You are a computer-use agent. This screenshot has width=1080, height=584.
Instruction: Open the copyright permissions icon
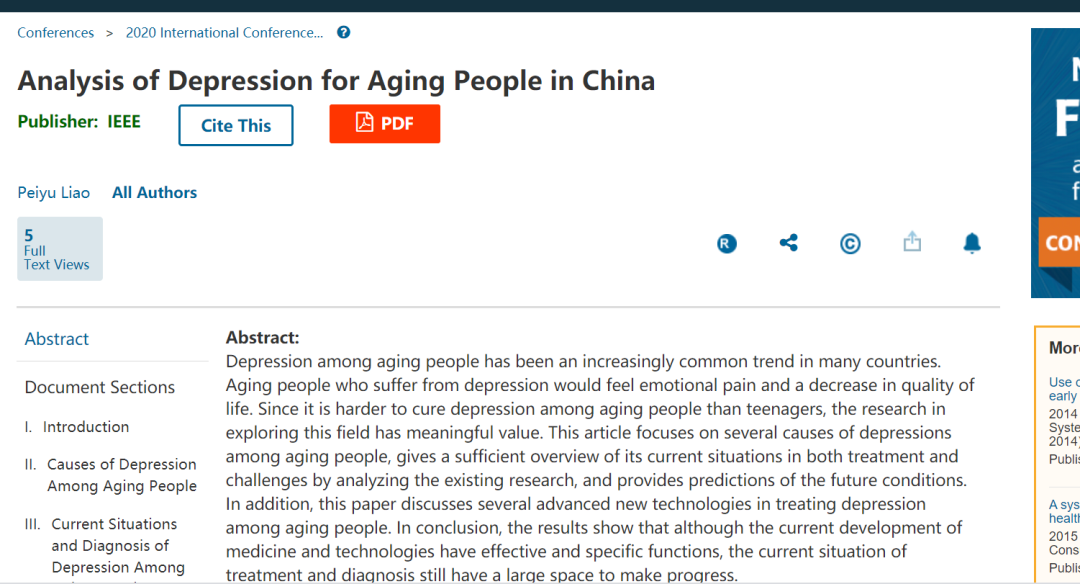tap(850, 243)
